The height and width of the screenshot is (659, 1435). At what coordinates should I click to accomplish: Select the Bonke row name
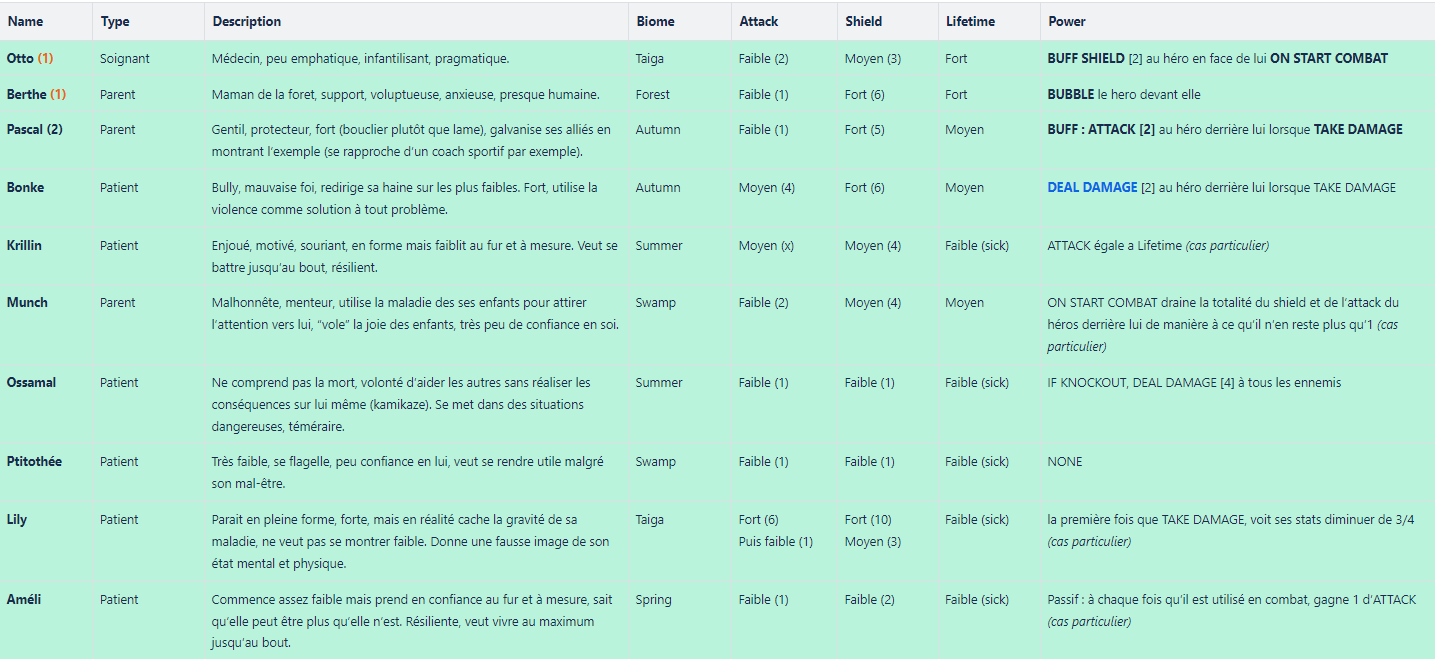point(25,187)
